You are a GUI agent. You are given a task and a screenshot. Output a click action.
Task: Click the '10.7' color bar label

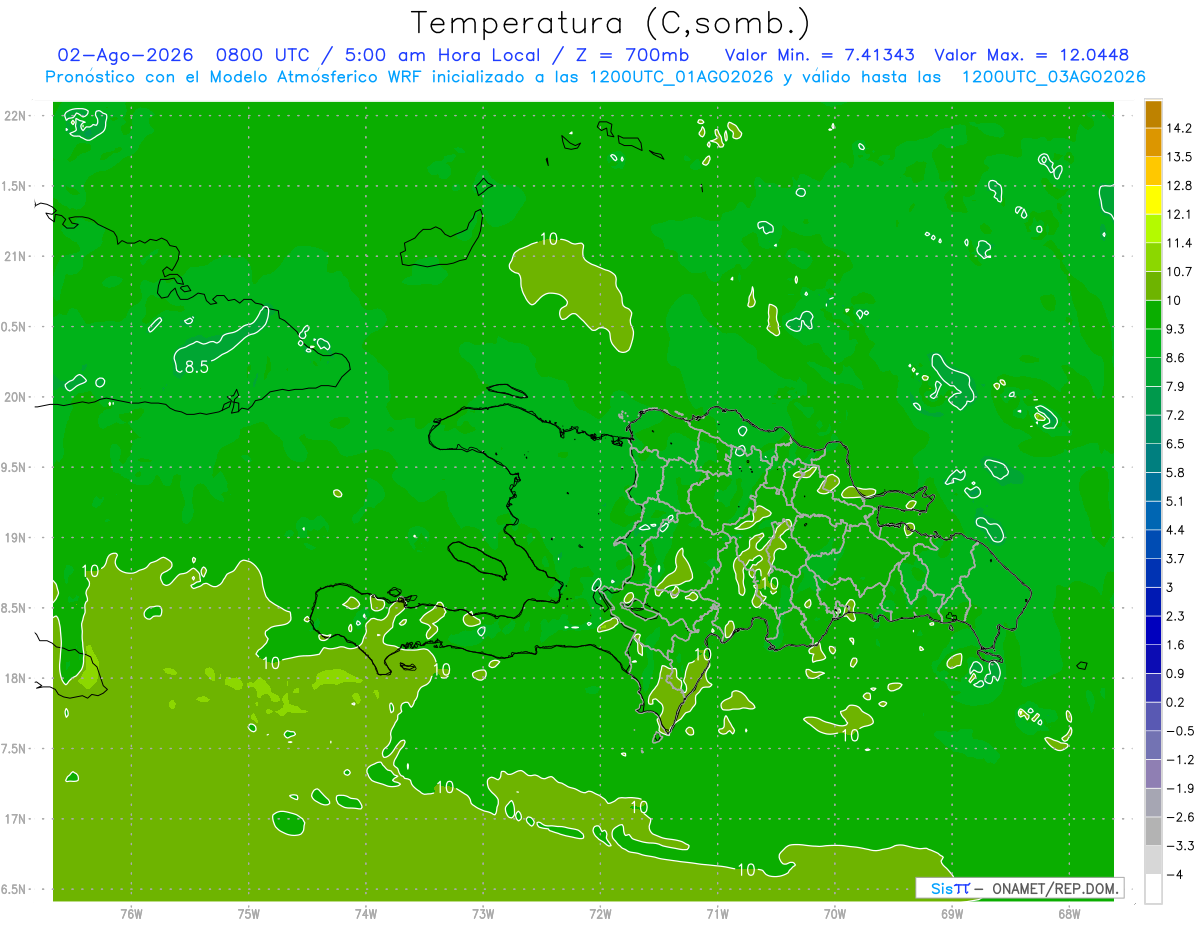tap(1179, 271)
